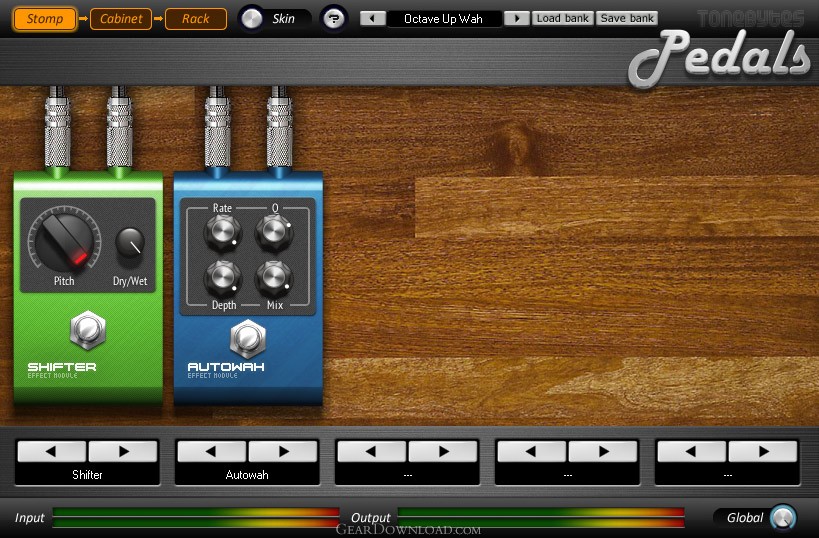
Task: Click right arrow of third effect slot
Action: [x=442, y=451]
